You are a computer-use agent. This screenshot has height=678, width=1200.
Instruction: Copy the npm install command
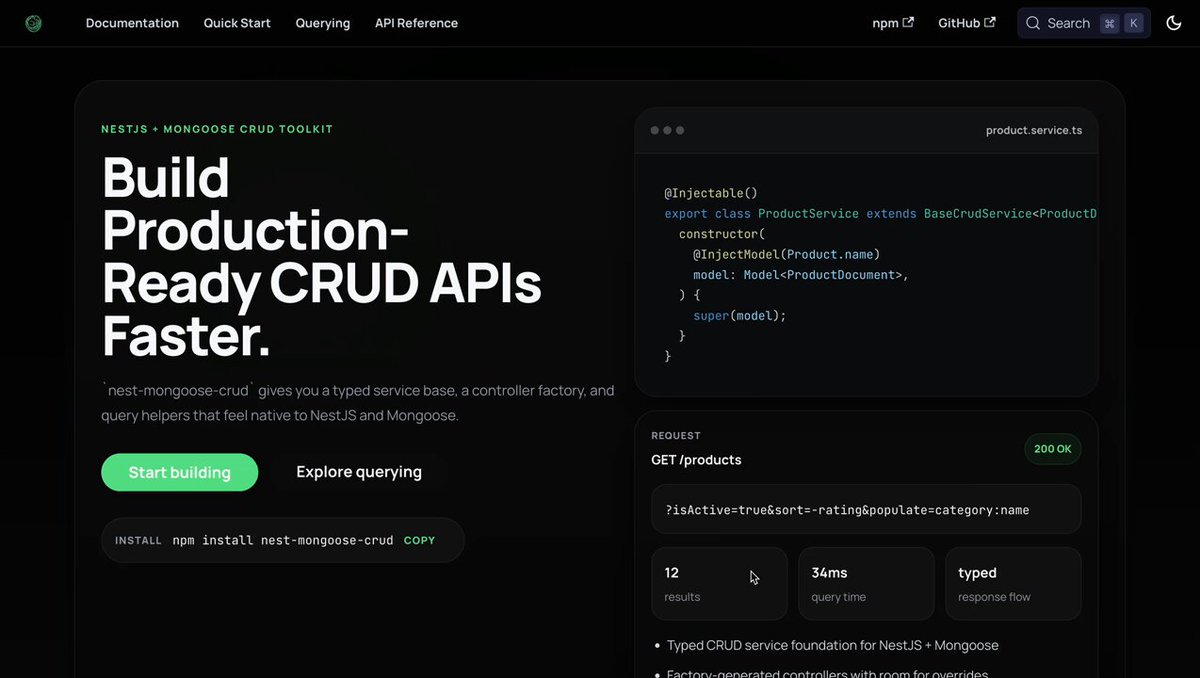[420, 540]
